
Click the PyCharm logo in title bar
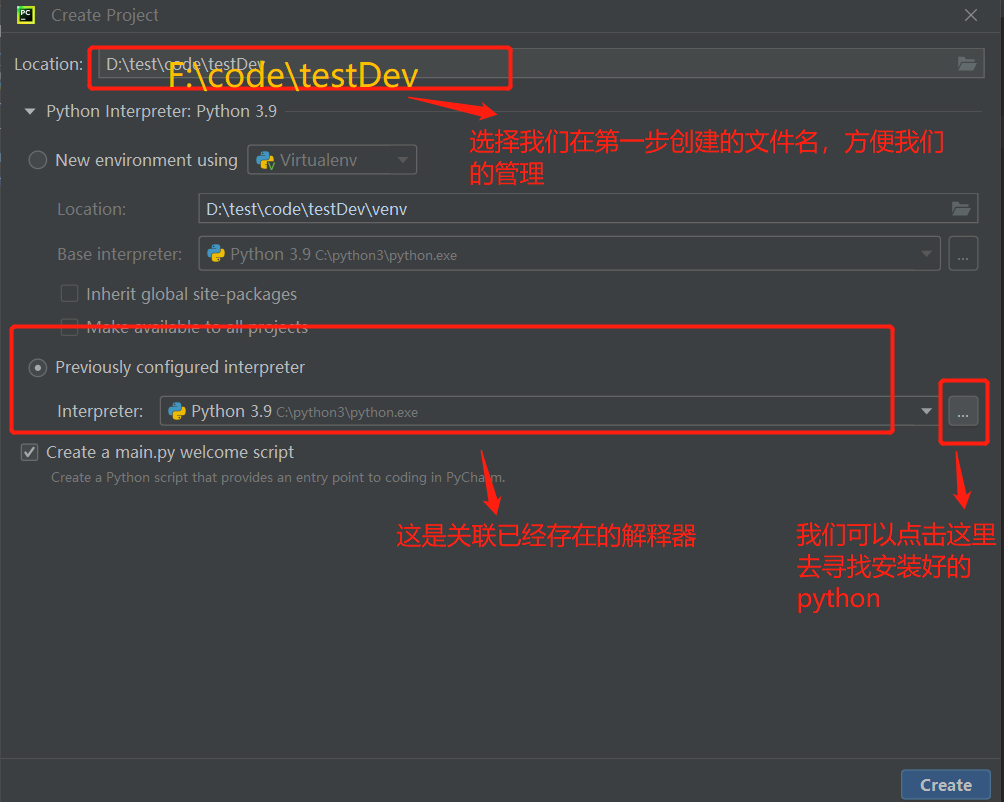[x=26, y=15]
